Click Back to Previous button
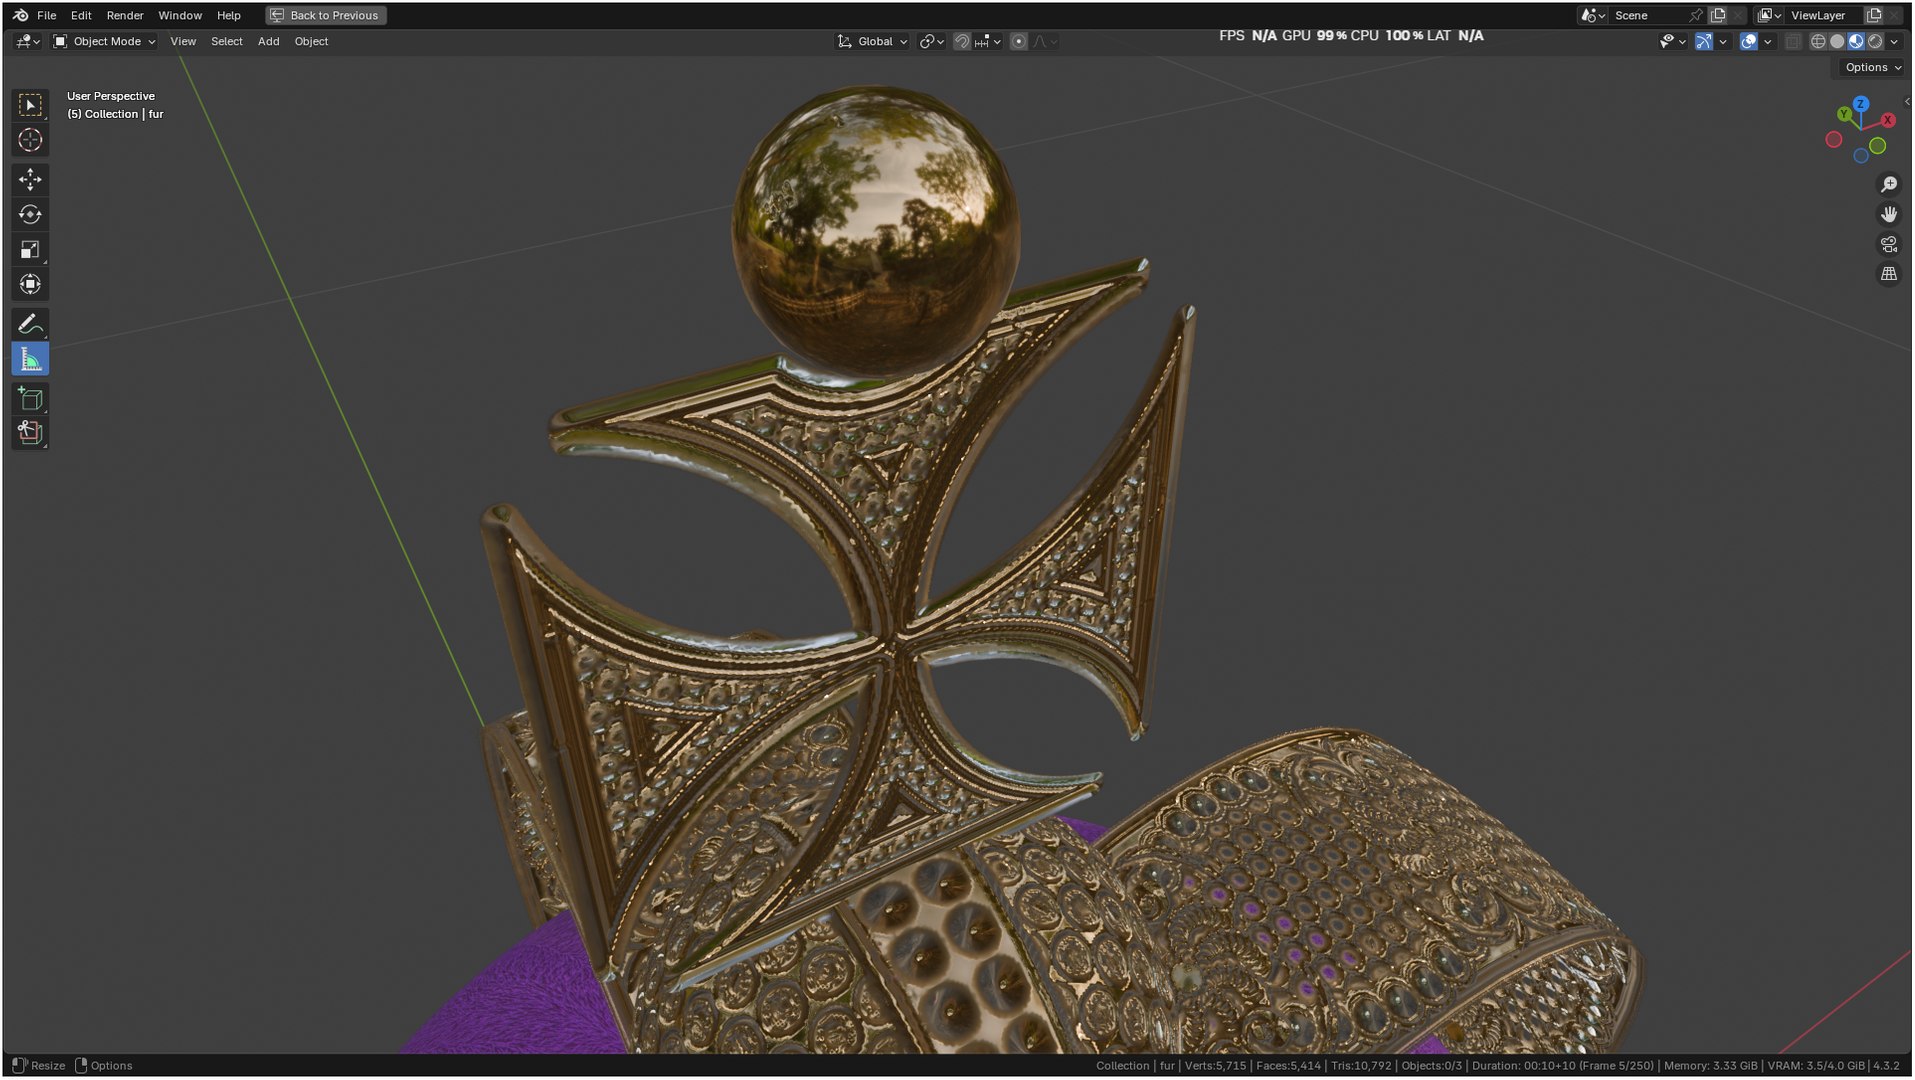 pyautogui.click(x=325, y=15)
